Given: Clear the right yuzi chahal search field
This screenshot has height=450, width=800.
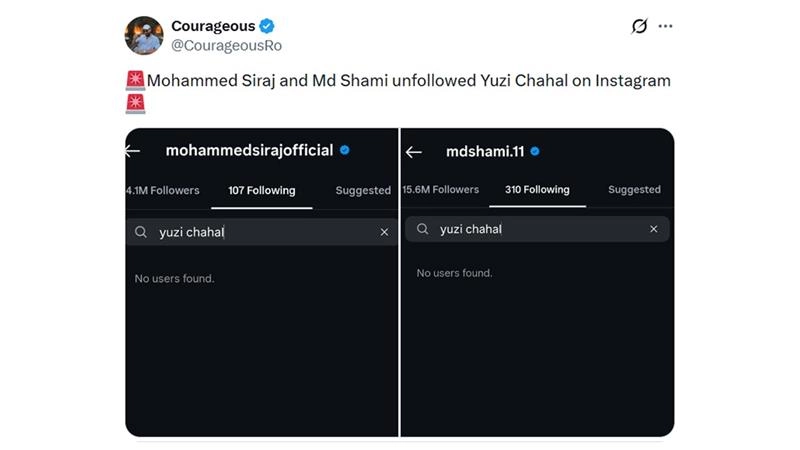Looking at the screenshot, I should (x=654, y=229).
